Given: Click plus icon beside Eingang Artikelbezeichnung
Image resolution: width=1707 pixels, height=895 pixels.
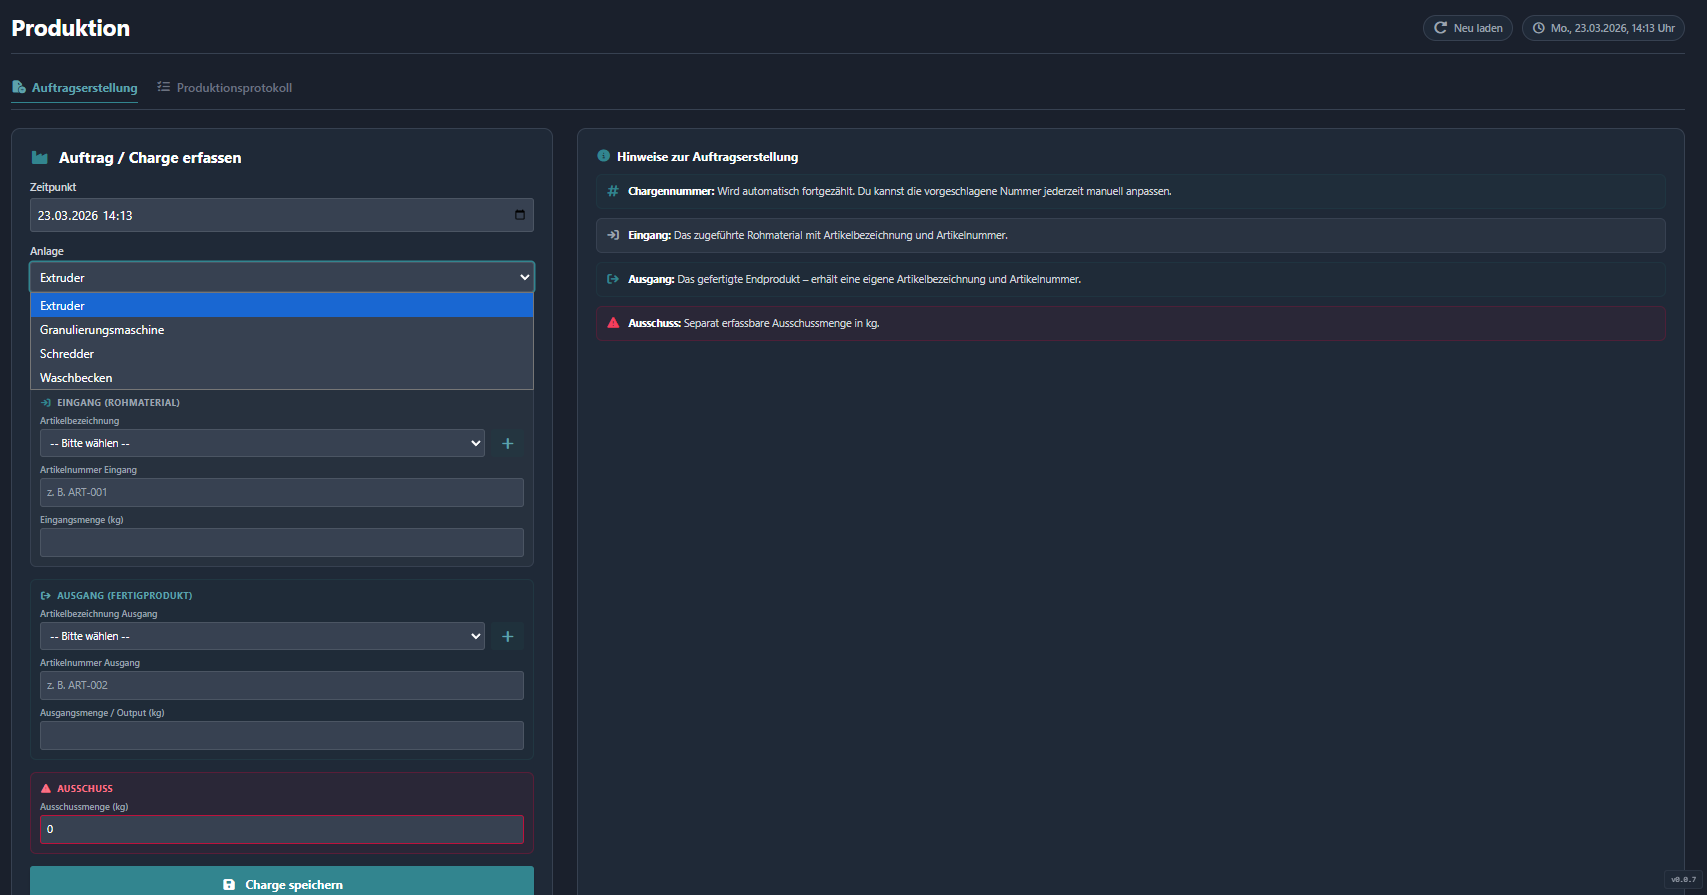Looking at the screenshot, I should coord(507,443).
